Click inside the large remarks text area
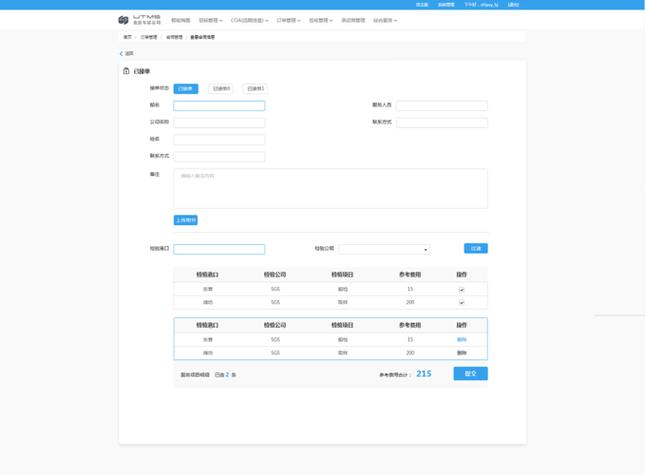The width and height of the screenshot is (645, 475). [x=330, y=188]
